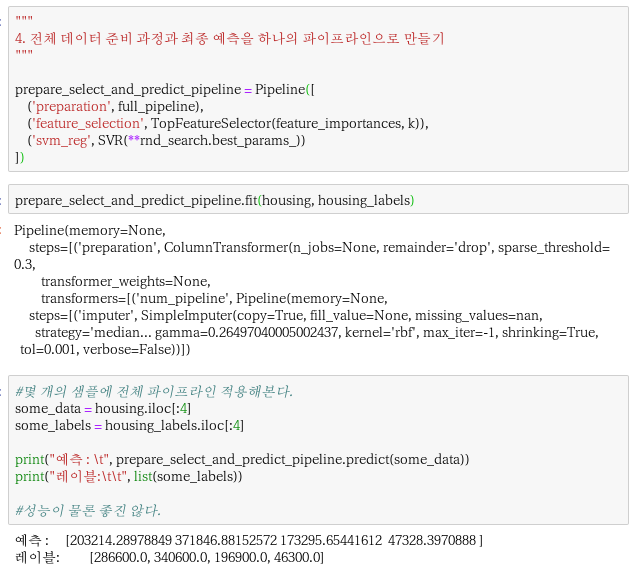Viewport: 639px width, 577px height.
Task: Click the 'some_data = housing.iloc[:4]' line
Action: (x=103, y=409)
